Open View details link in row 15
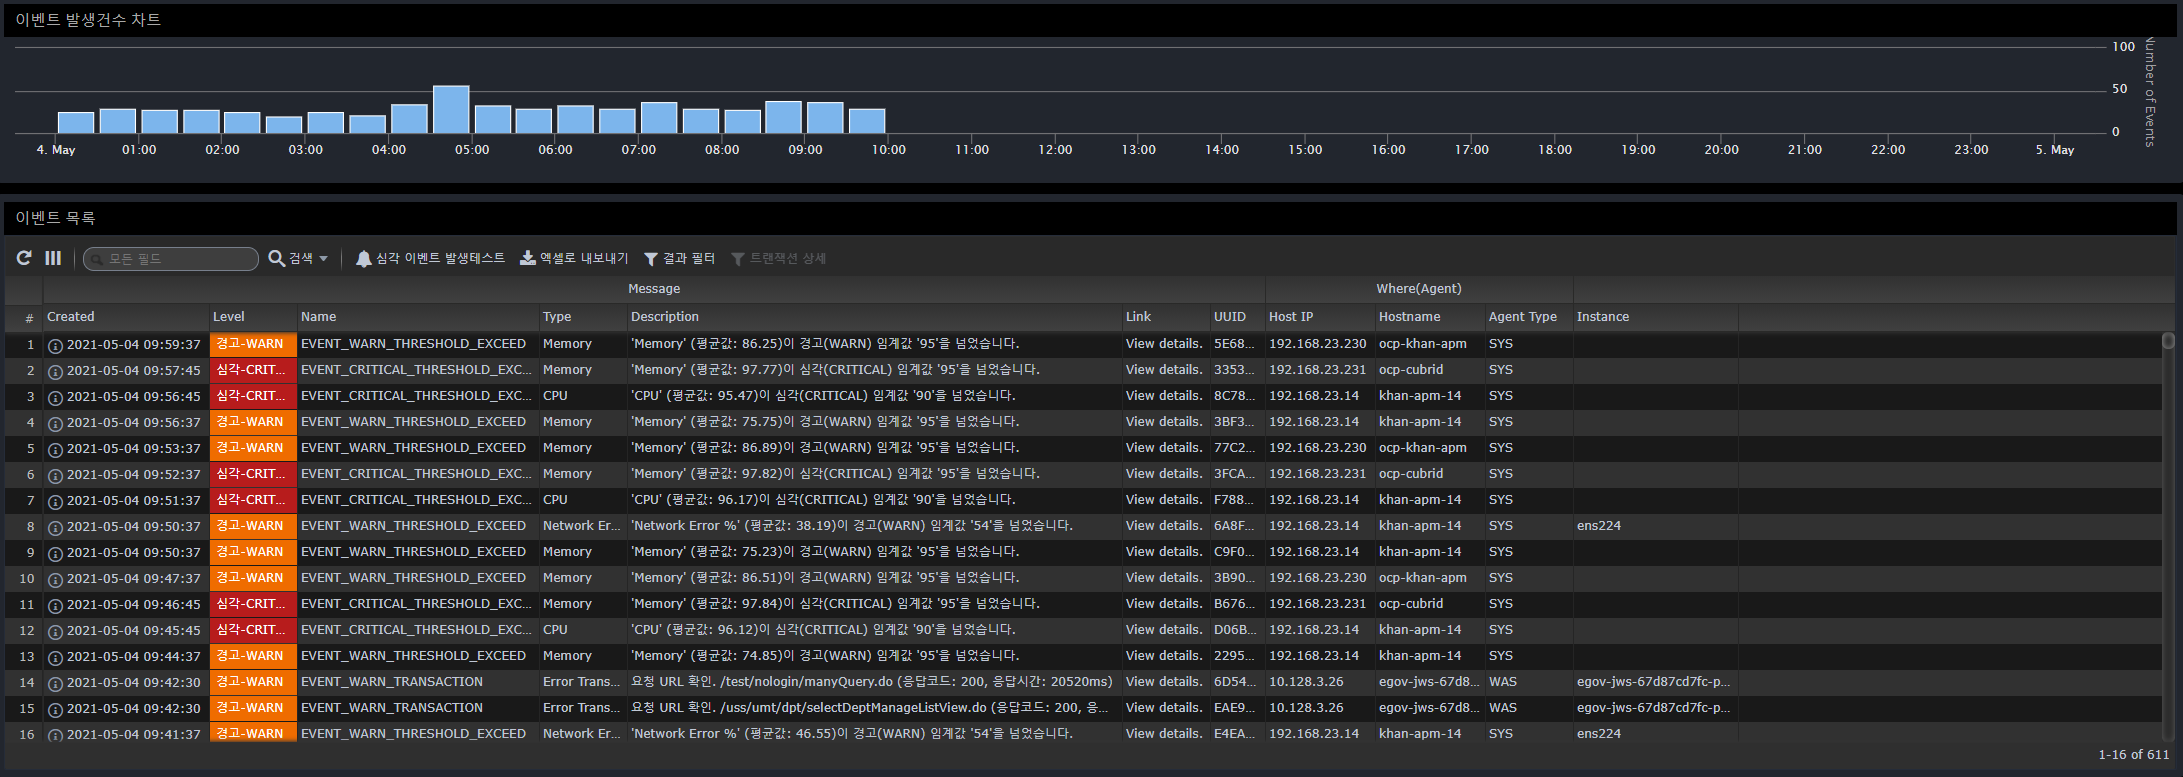This screenshot has width=2183, height=777. point(1163,708)
